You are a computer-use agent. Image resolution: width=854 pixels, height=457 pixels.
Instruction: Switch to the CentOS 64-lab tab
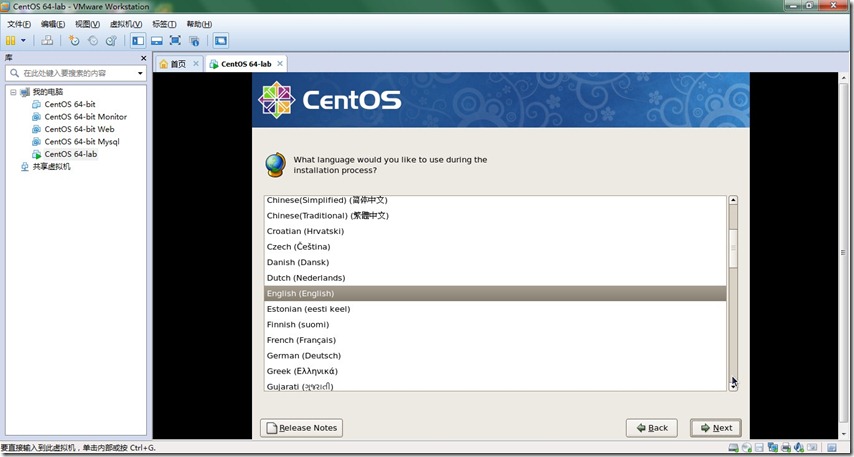tap(246, 64)
